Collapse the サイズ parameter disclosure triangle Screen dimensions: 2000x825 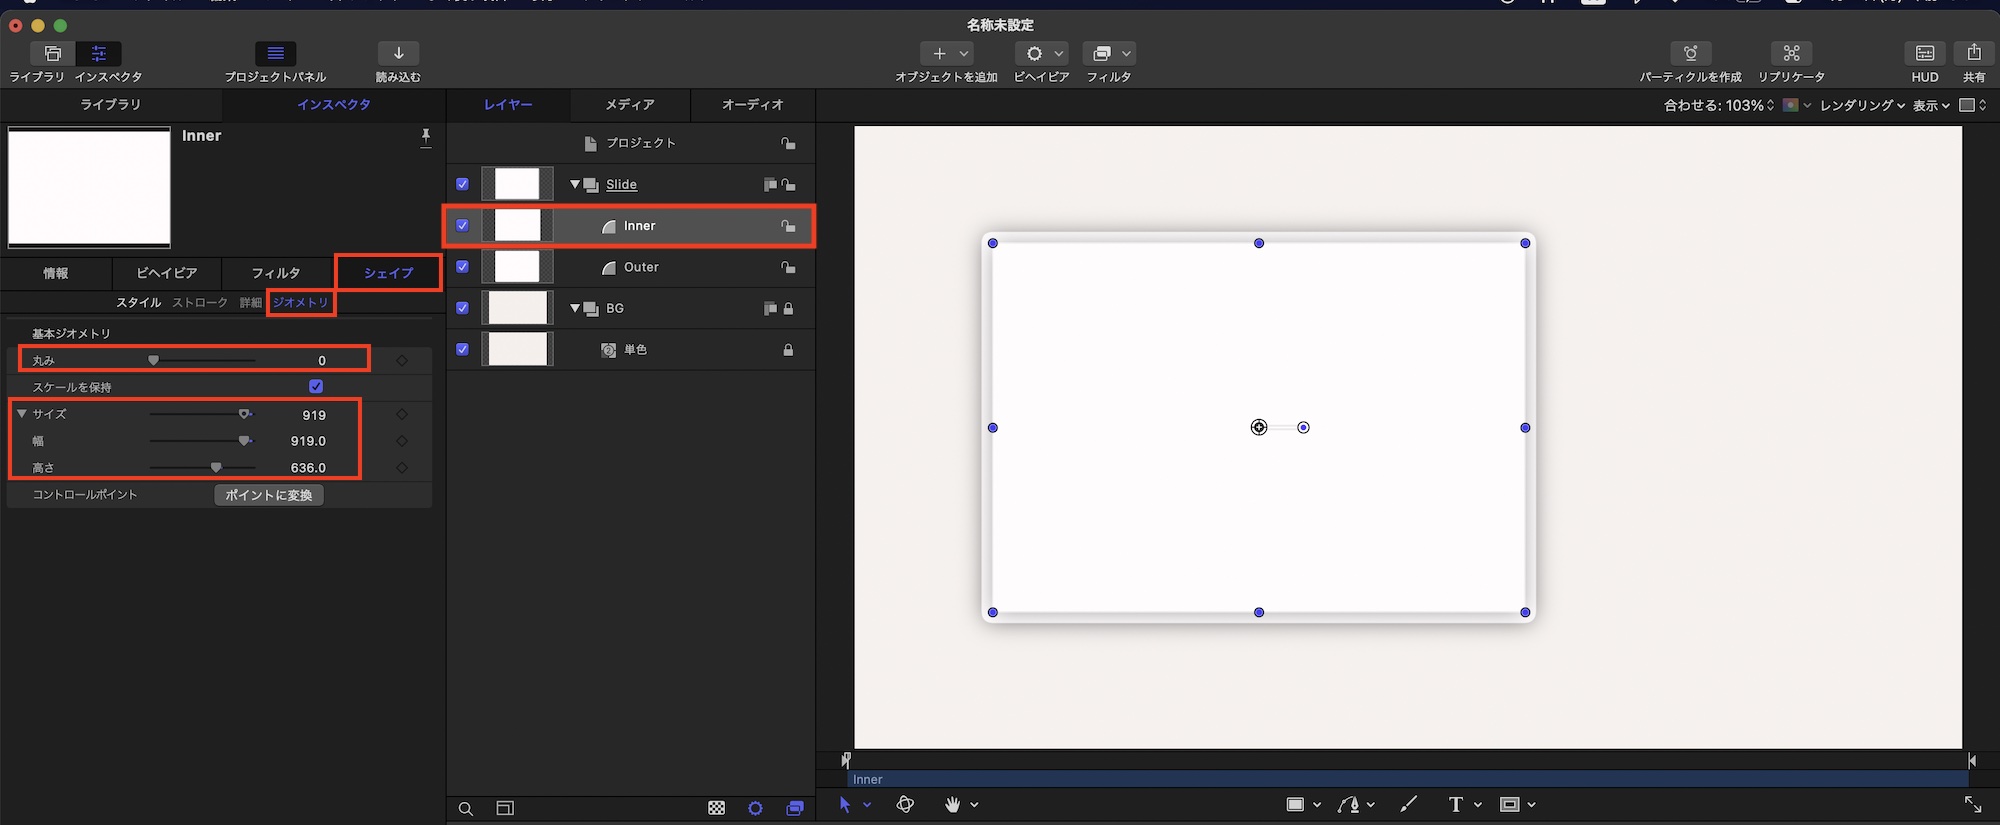[22, 414]
